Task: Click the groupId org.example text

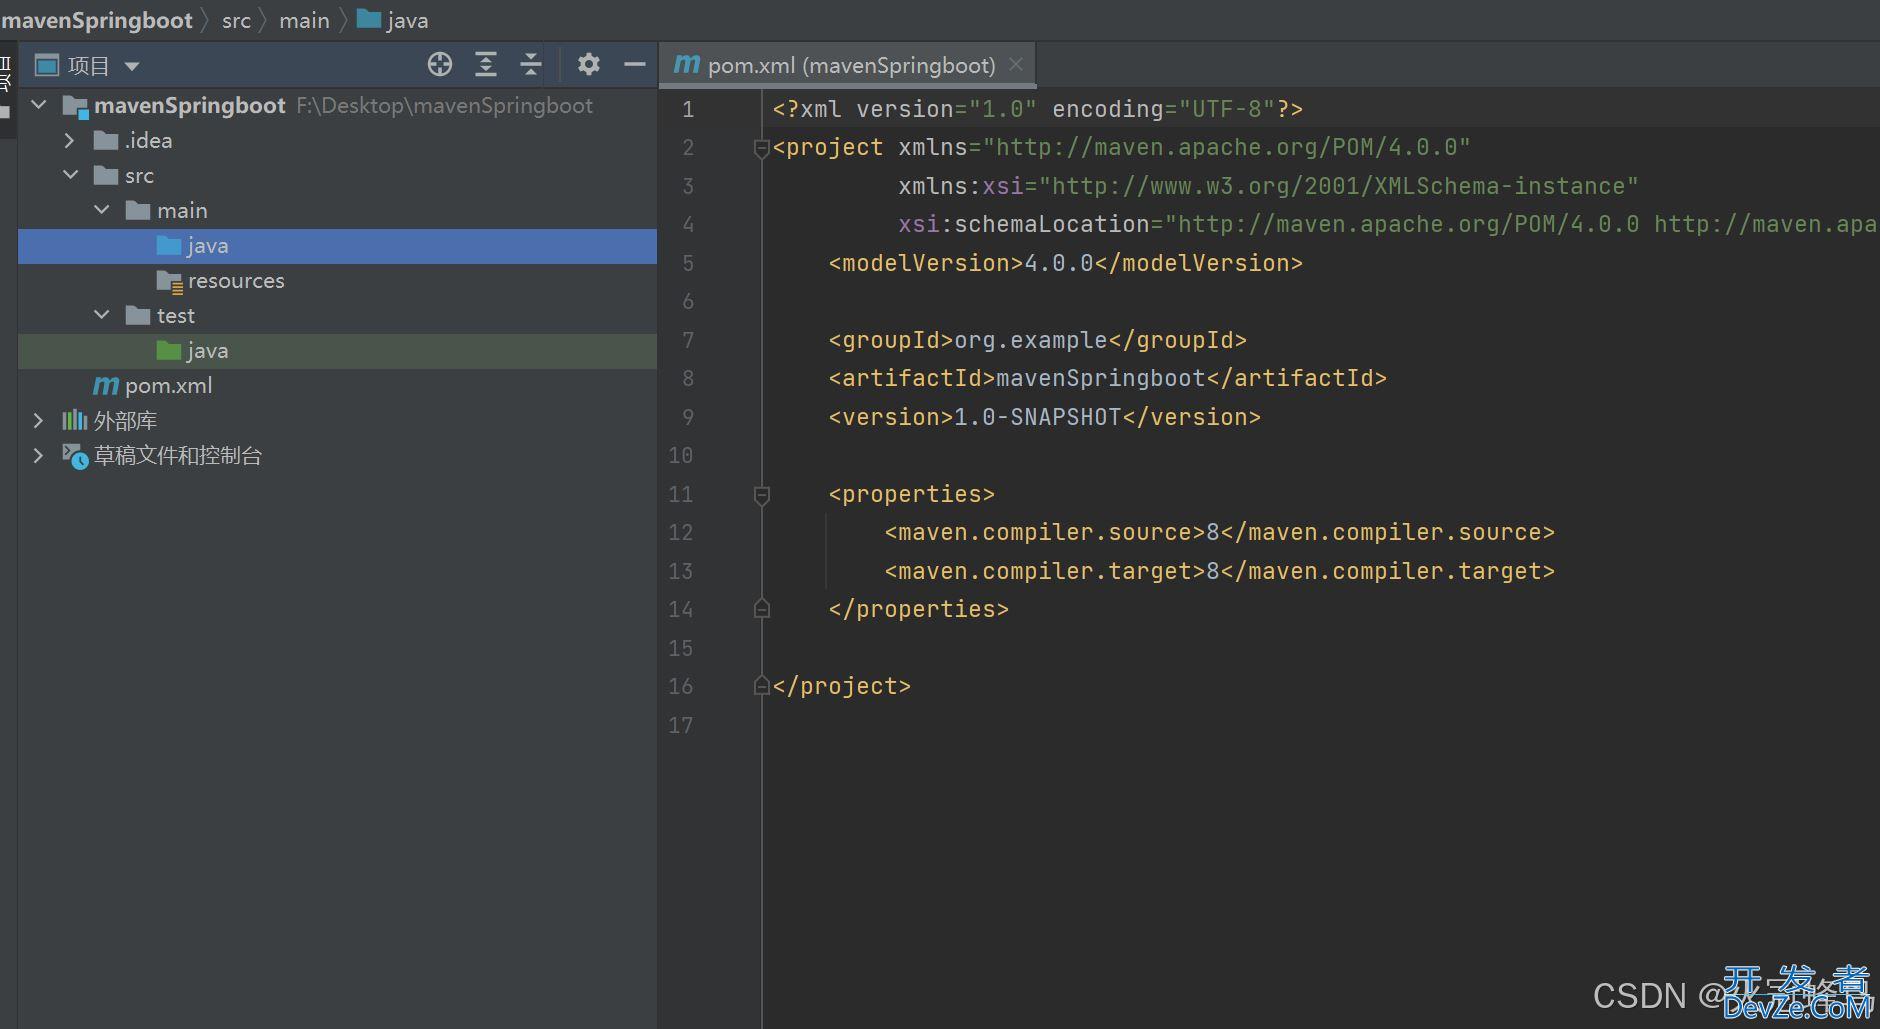Action: click(x=1030, y=340)
